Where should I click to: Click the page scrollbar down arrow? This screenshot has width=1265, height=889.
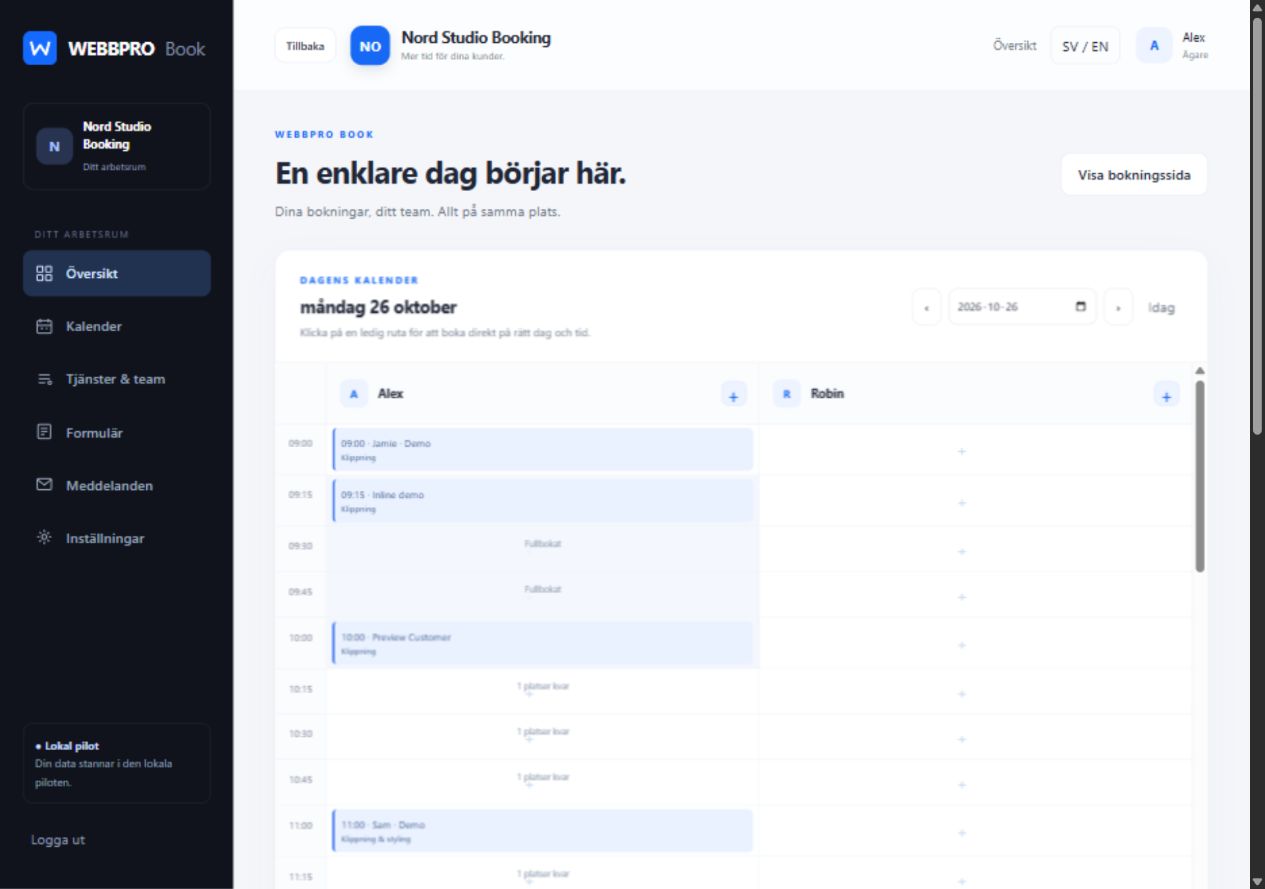point(1257,881)
